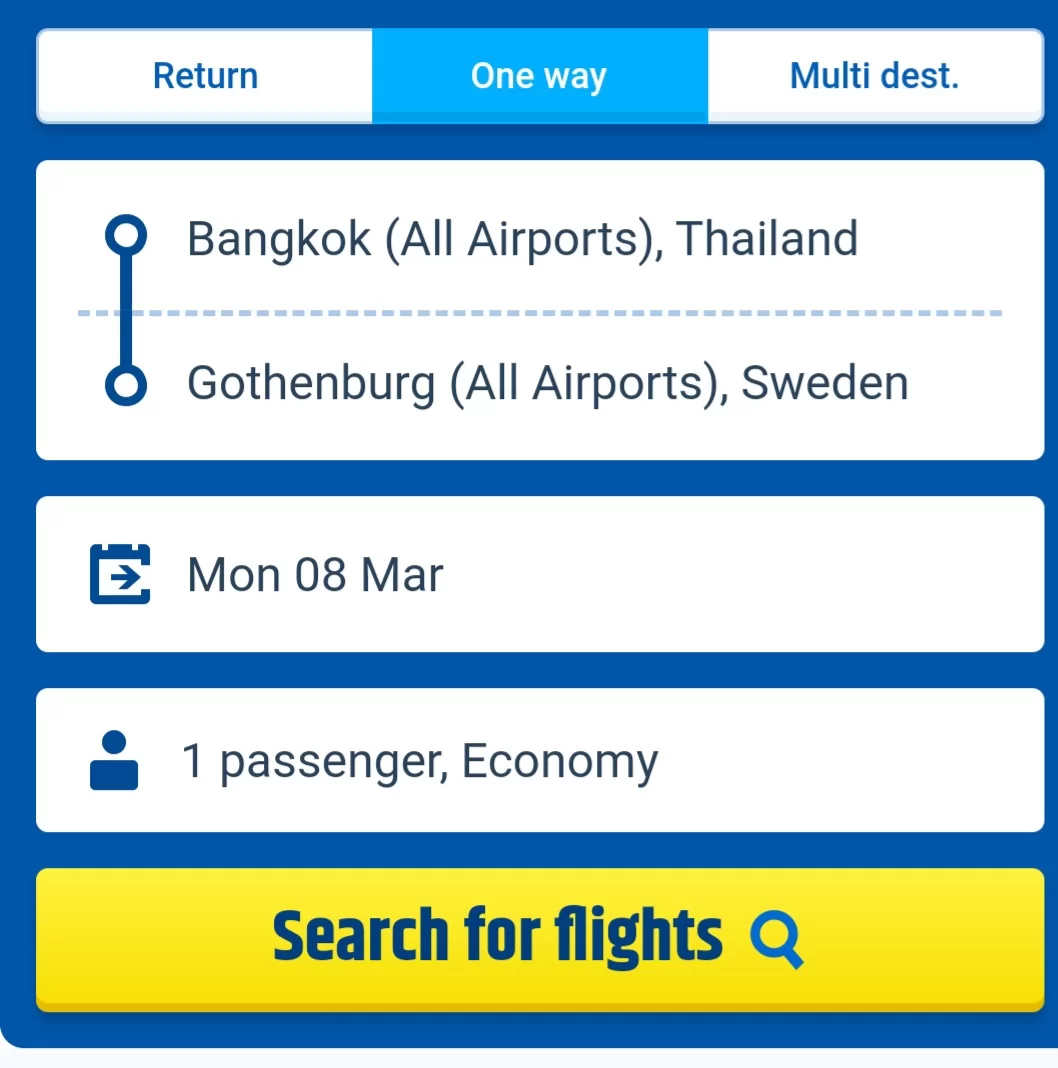The image size is (1058, 1068).
Task: Open the Multi dest. tab
Action: click(874, 76)
